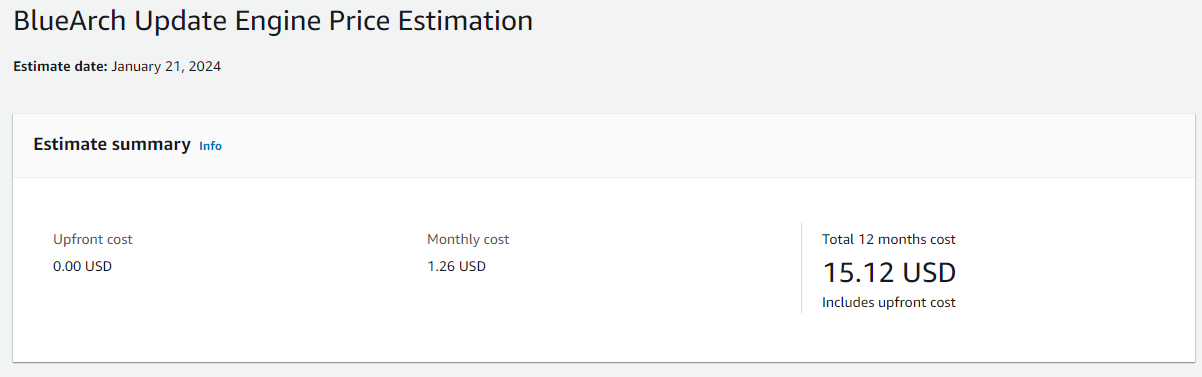Click the word Upfront in cost label
Image resolution: width=1202 pixels, height=377 pixels.
[x=77, y=240]
